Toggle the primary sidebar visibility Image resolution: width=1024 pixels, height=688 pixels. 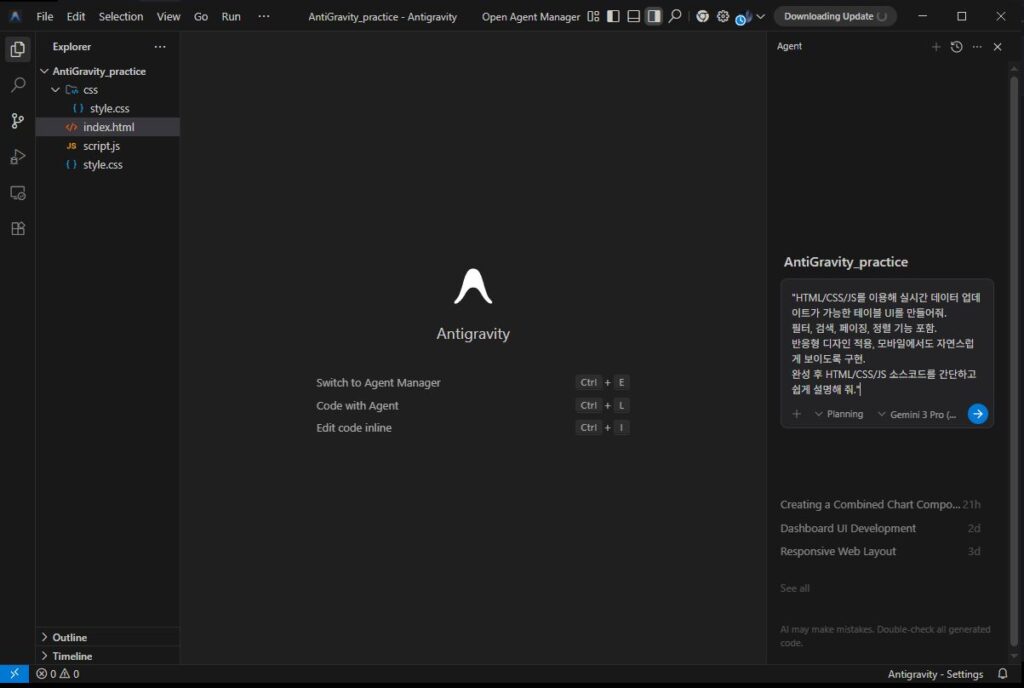point(612,17)
